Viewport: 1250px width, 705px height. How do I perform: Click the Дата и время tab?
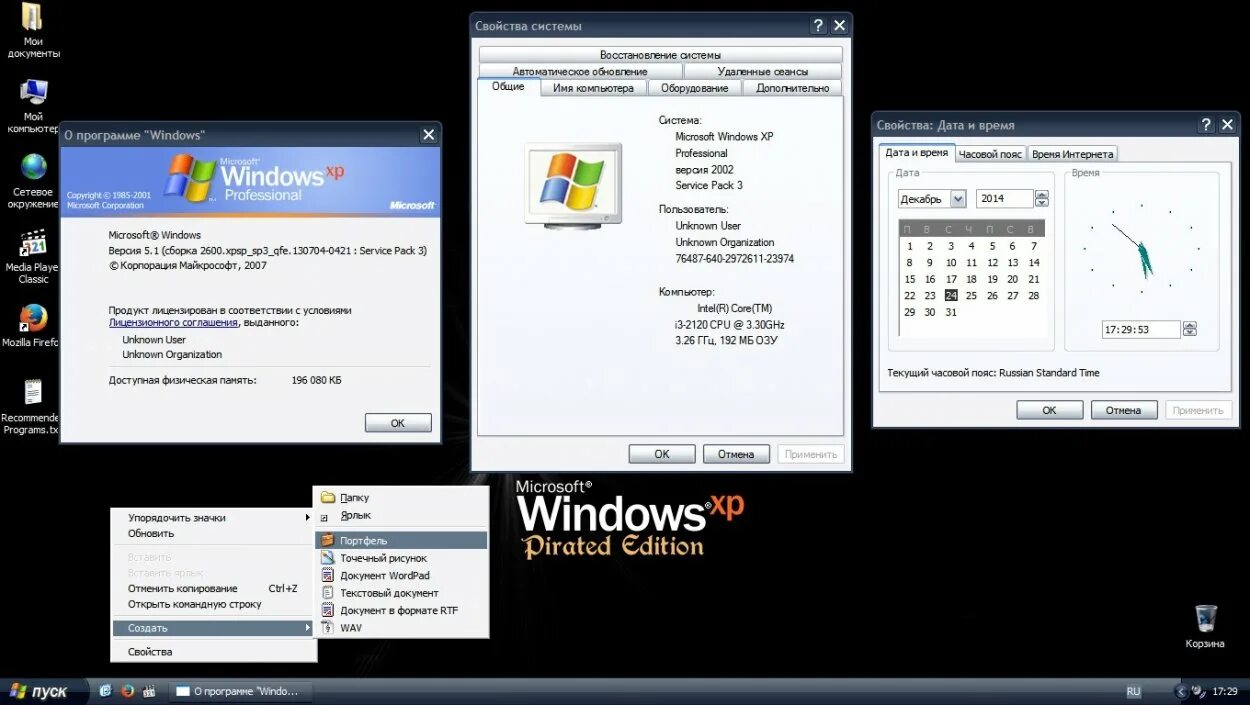917,153
